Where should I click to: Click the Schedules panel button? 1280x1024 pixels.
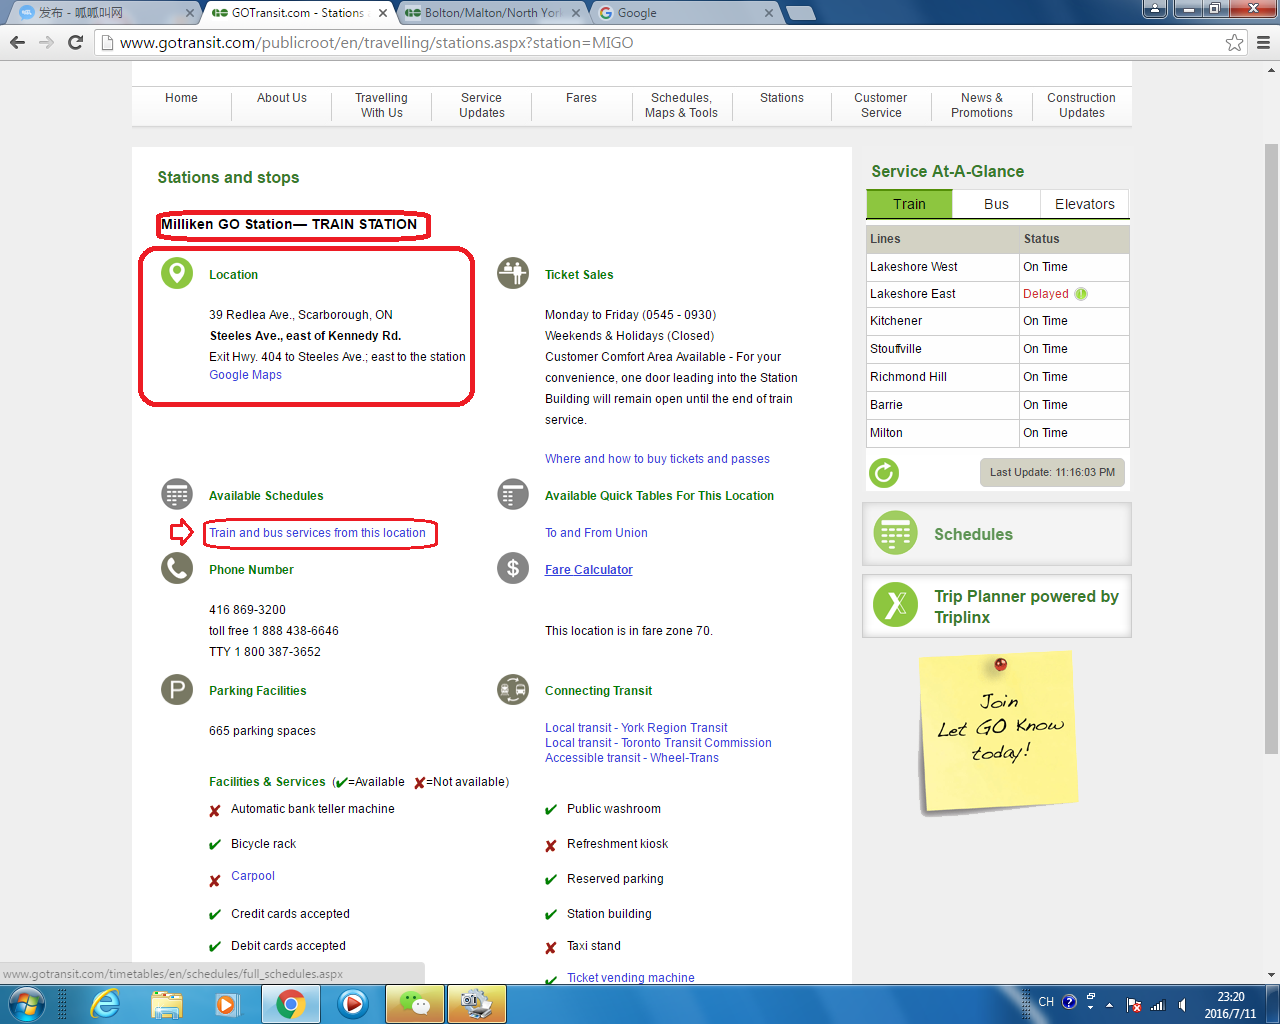point(997,534)
